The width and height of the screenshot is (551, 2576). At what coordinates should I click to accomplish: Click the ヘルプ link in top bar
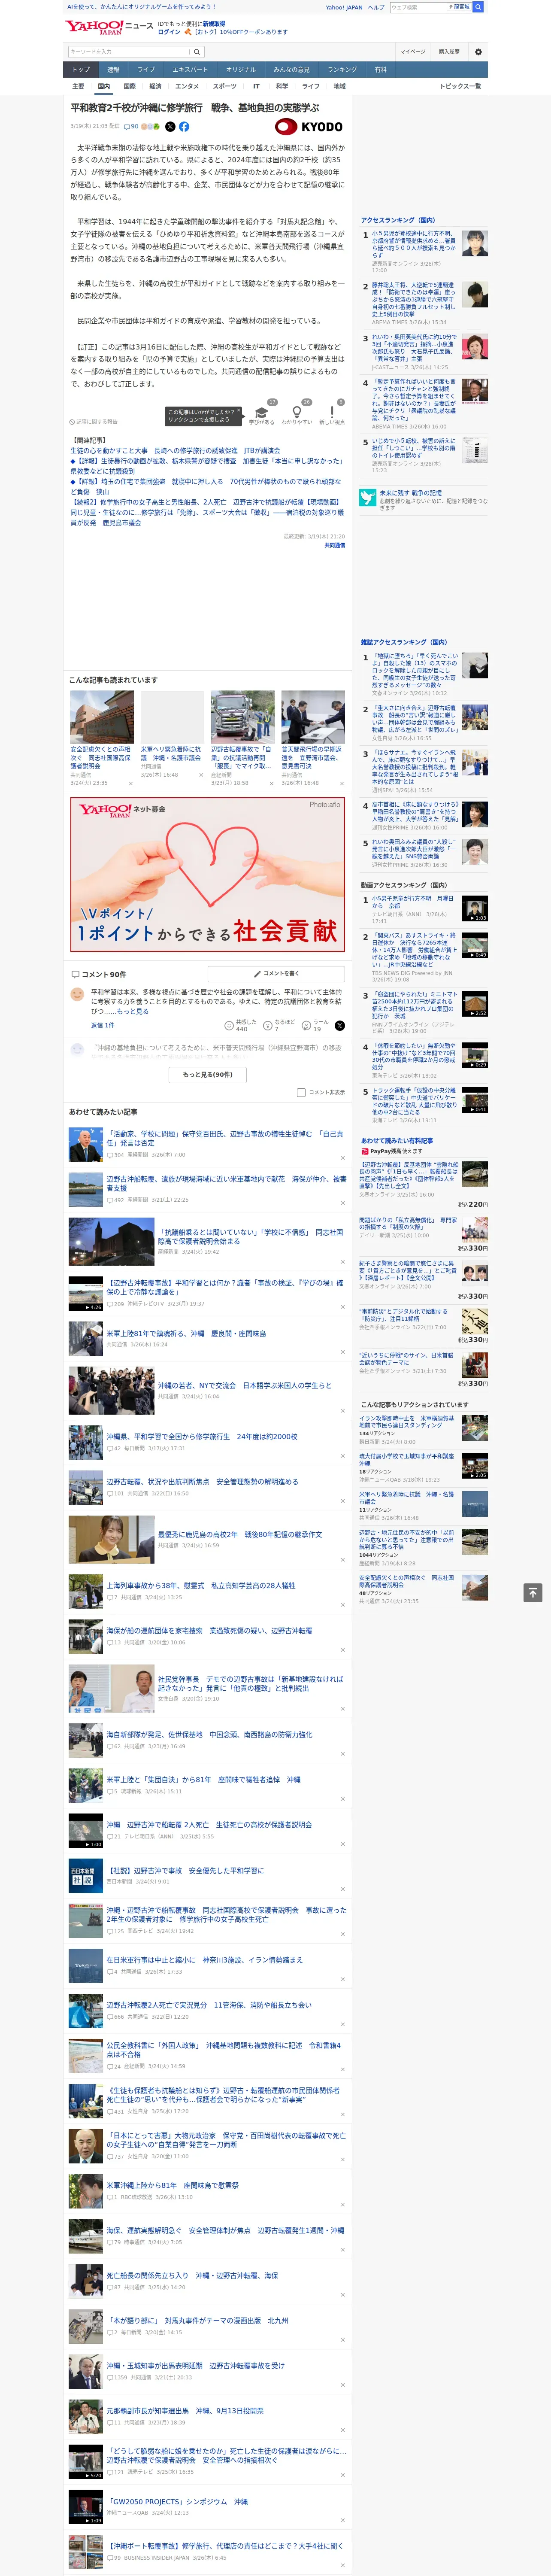375,7
